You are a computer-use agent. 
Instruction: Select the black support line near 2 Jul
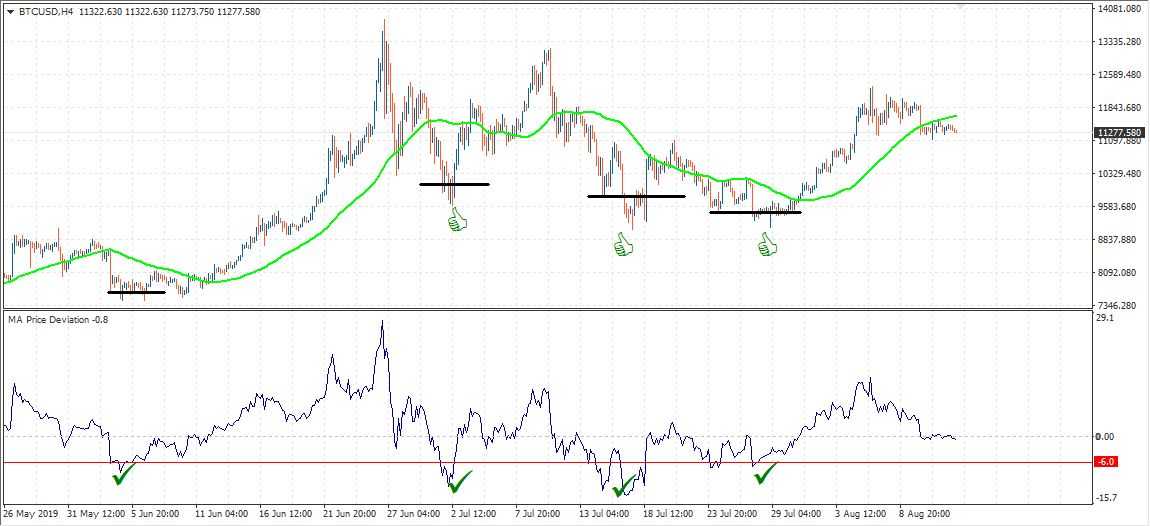point(454,184)
